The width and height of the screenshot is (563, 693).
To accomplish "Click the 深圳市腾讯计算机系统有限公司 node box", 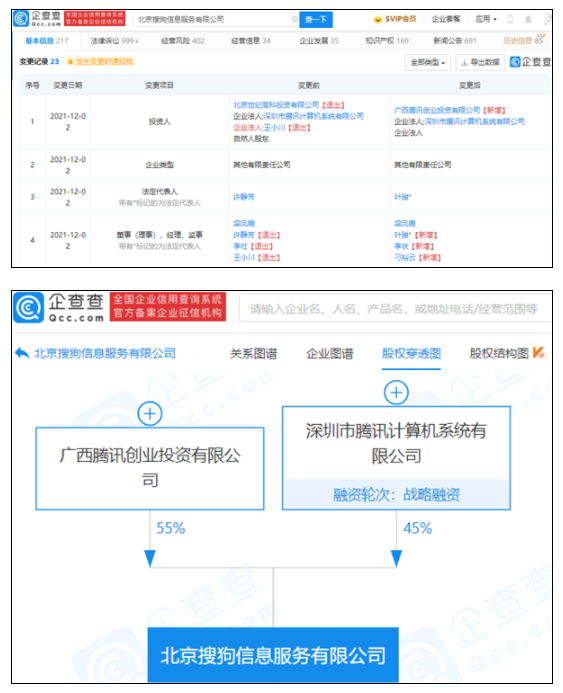I will coord(396,458).
